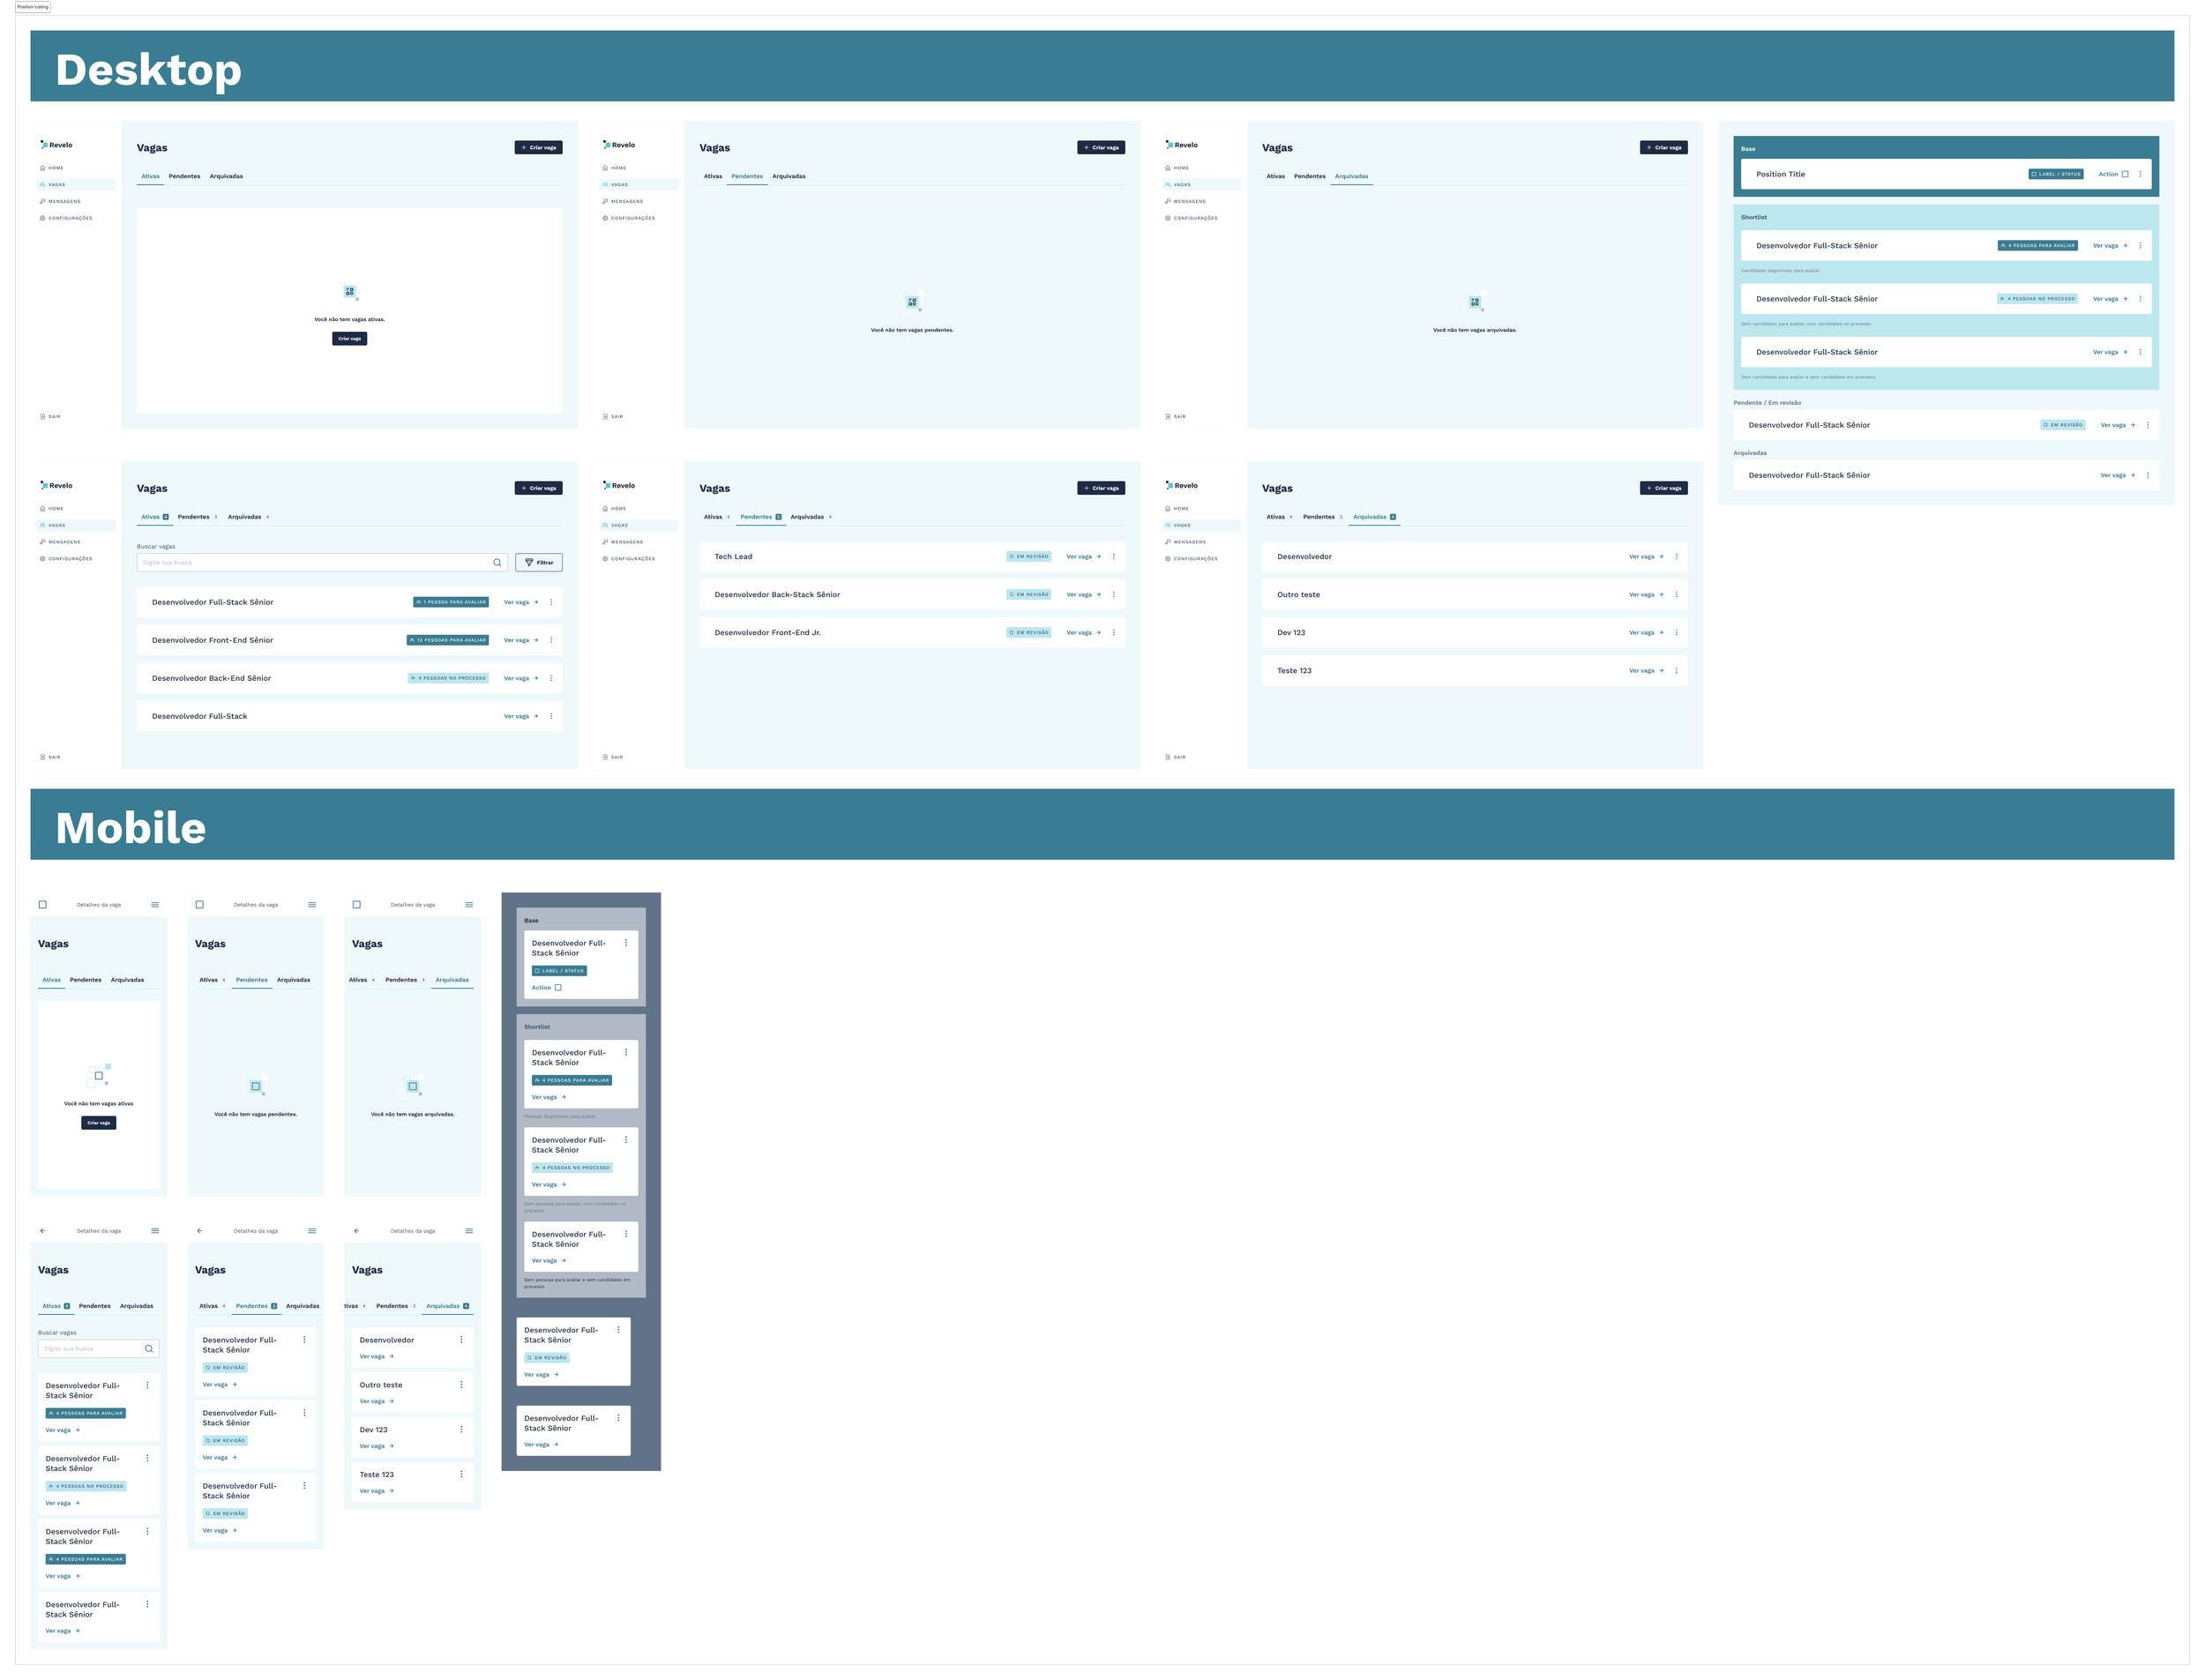Tick the Action checkbox in mobile Base card

coord(558,987)
